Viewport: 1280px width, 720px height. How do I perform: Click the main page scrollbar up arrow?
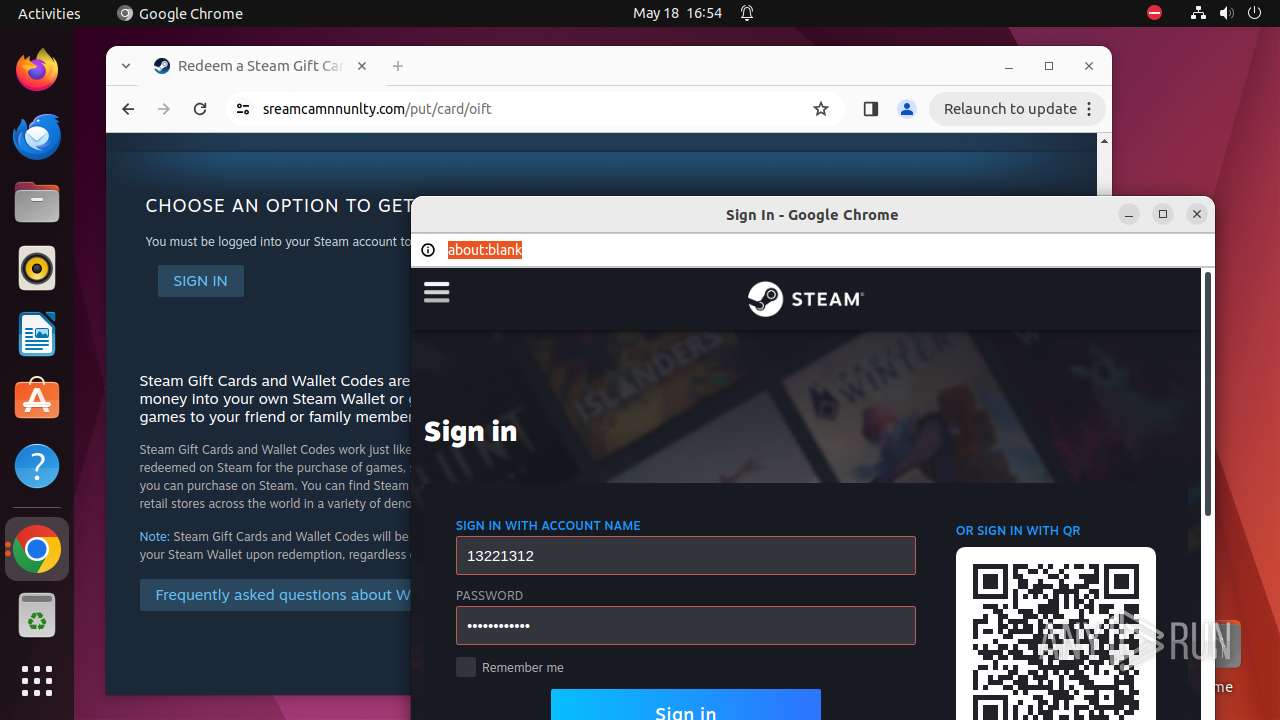(1105, 141)
